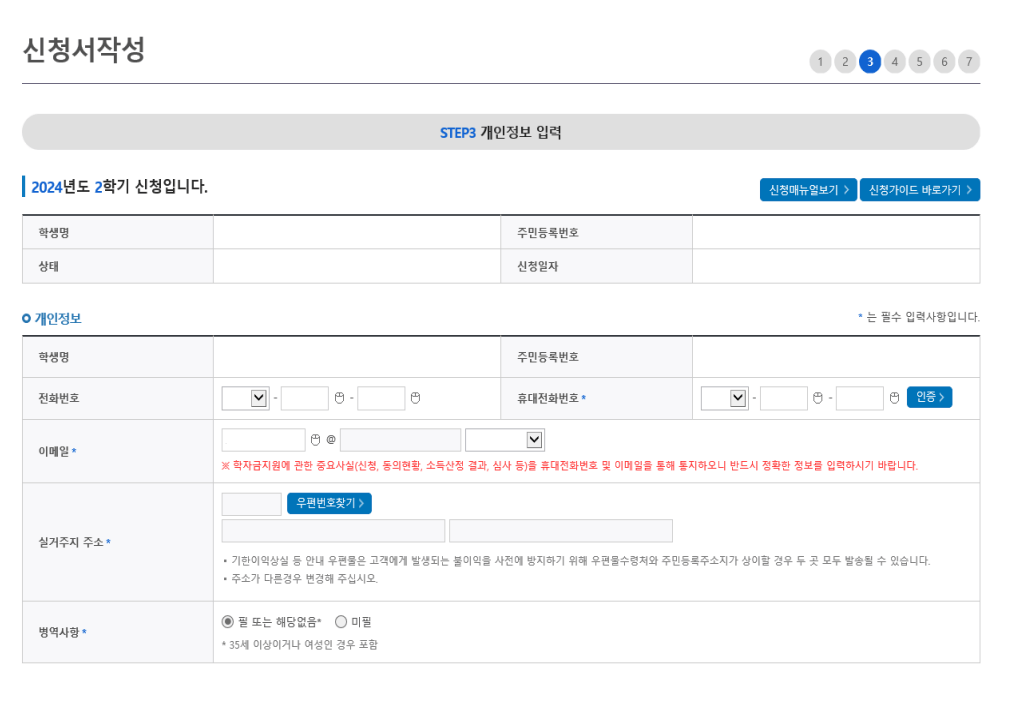
Task: Select step 7 circle in progress indicator
Action: [x=968, y=61]
